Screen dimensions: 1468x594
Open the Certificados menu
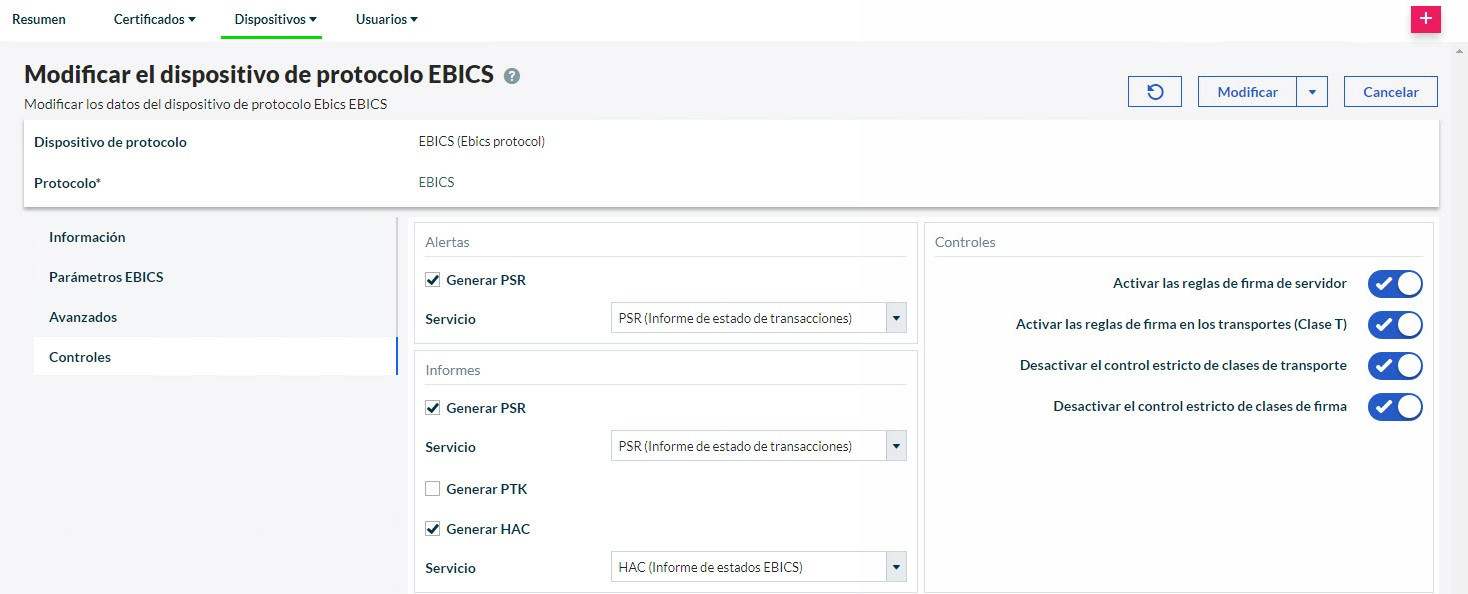tap(154, 19)
